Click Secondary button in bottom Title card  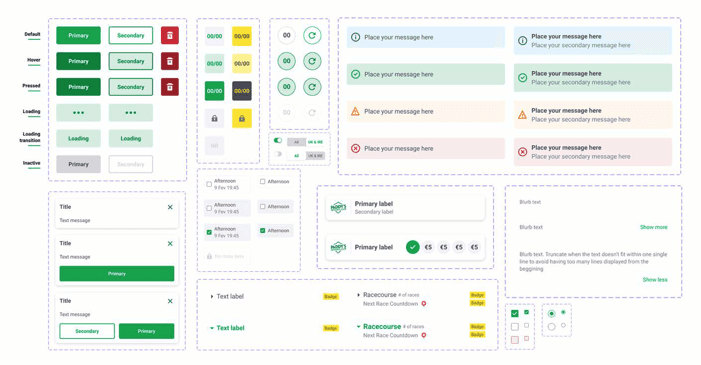(x=87, y=331)
